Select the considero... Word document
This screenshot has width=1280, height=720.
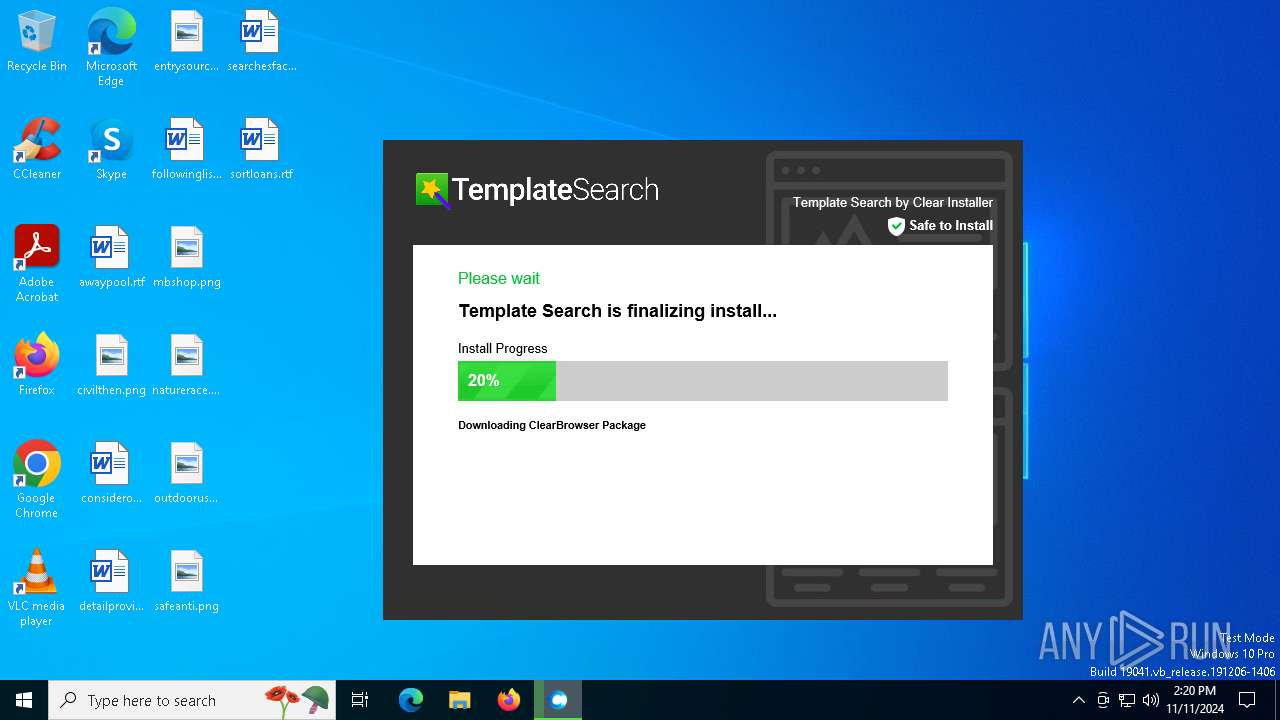pos(111,474)
